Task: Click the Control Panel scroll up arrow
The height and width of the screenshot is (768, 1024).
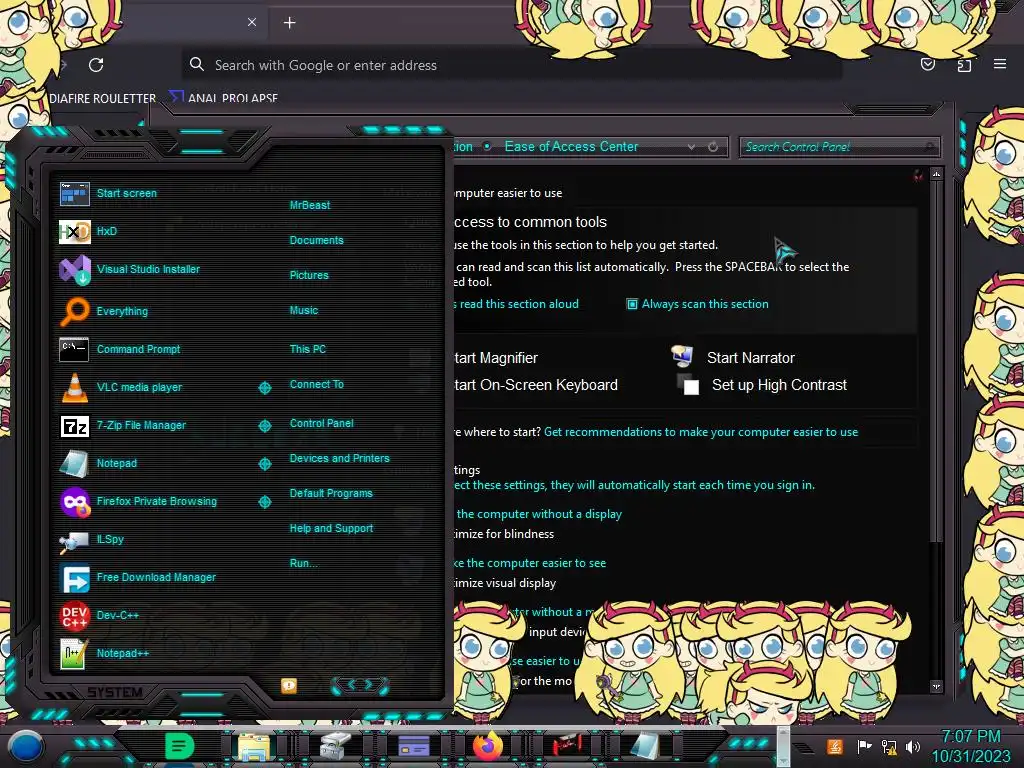Action: click(x=936, y=174)
